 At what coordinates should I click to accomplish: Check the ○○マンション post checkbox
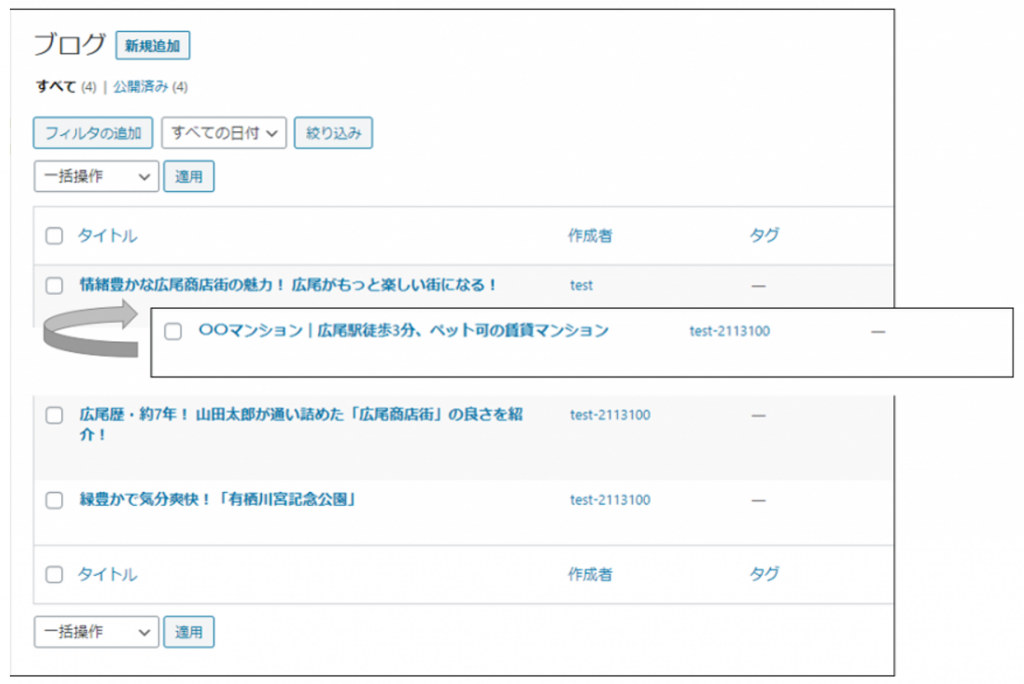(x=173, y=332)
